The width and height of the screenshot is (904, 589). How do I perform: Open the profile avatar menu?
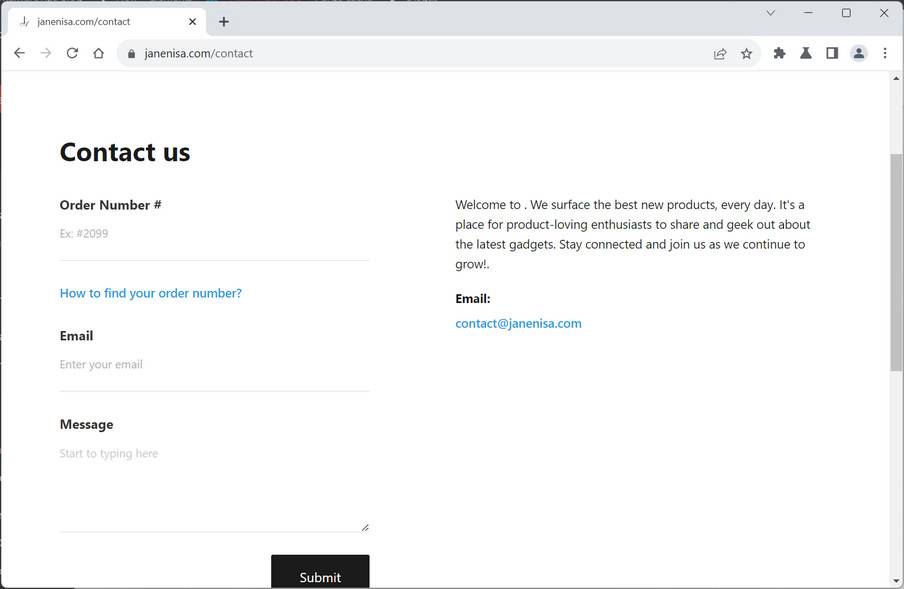click(x=858, y=53)
